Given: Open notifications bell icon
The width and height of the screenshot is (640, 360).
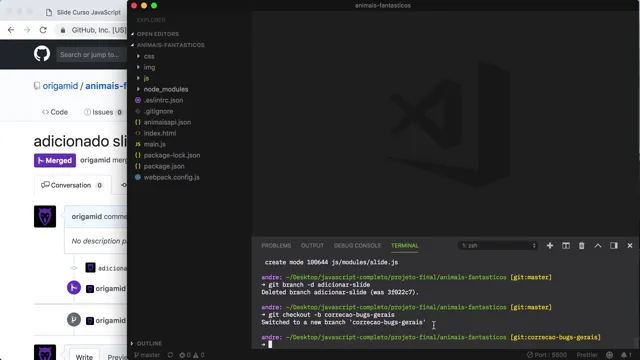Looking at the screenshot, I should click(x=626, y=355).
